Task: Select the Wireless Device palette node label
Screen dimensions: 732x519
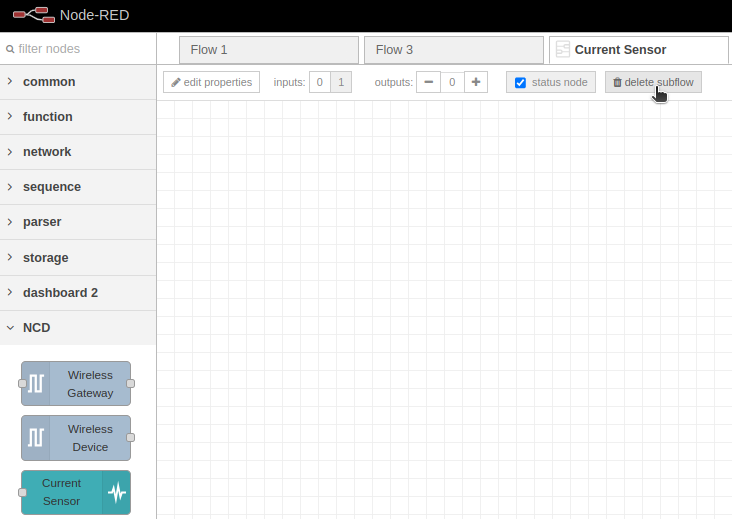Action: point(90,438)
